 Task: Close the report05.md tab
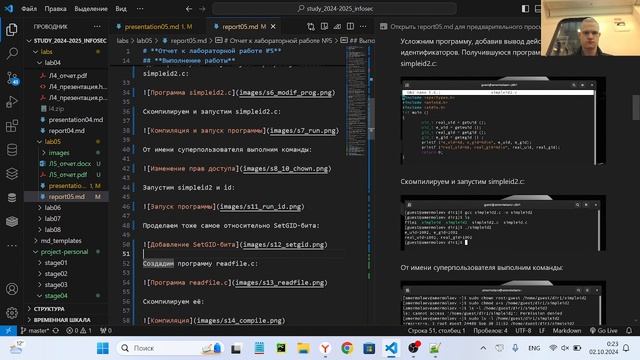click(273, 27)
